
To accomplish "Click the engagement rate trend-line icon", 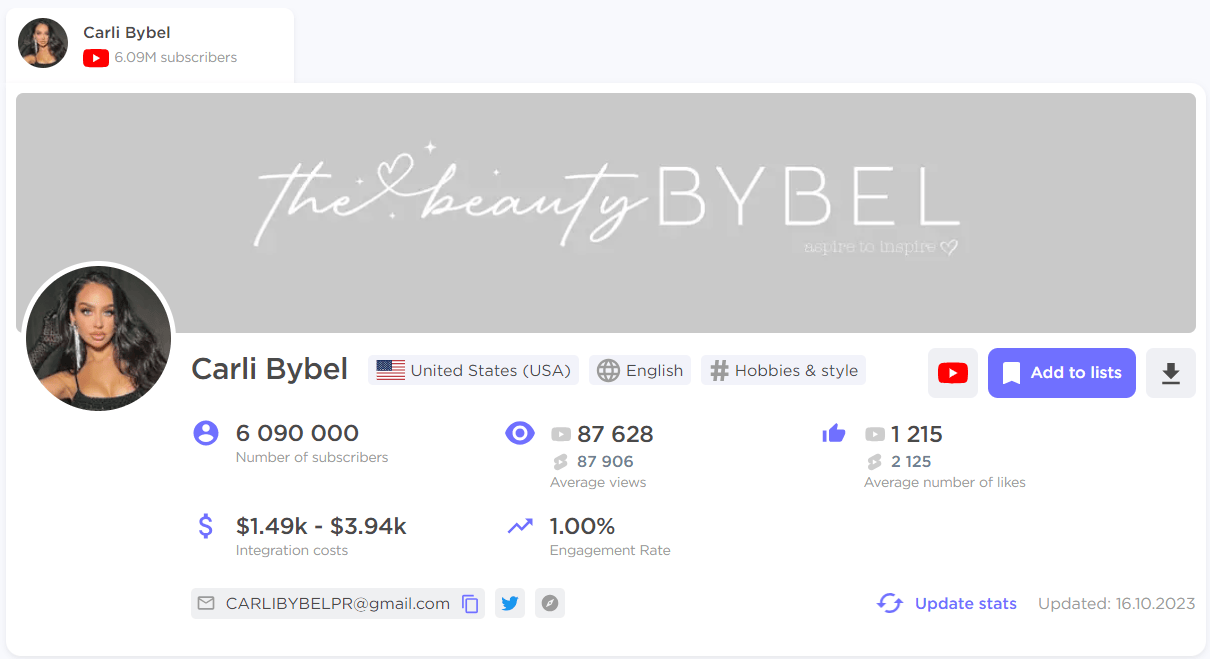I will click(520, 525).
